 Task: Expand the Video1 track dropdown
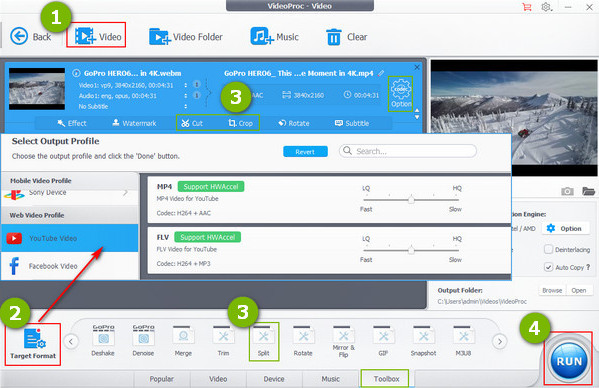click(x=186, y=85)
